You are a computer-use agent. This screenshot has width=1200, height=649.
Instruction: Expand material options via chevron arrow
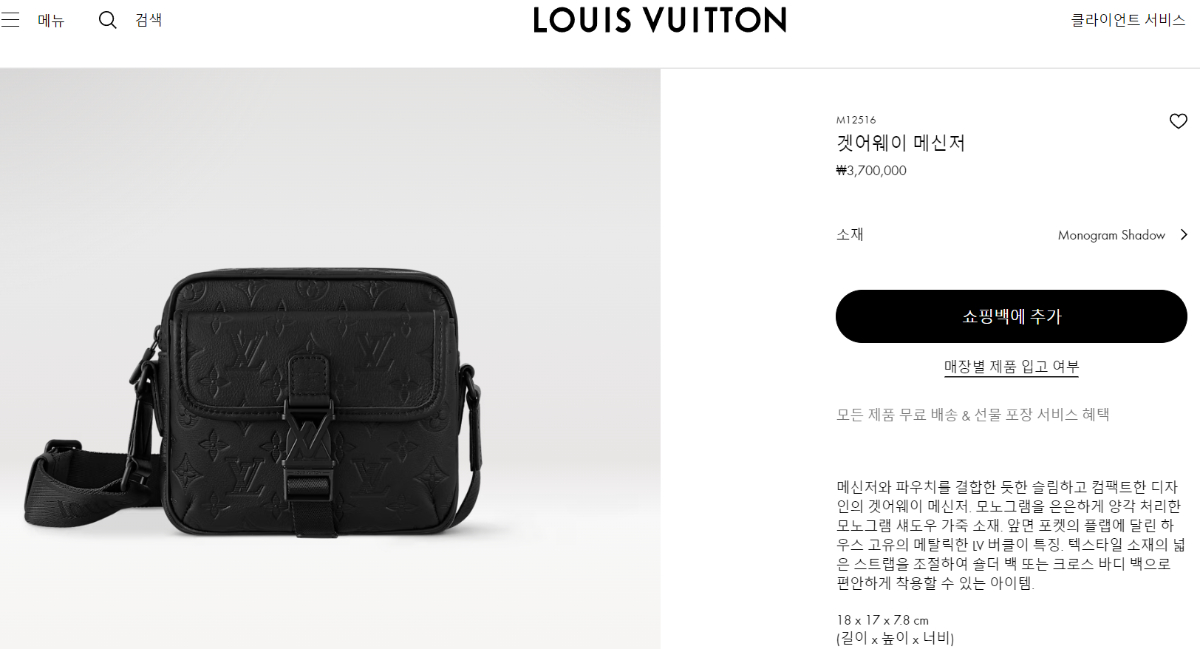[1184, 235]
